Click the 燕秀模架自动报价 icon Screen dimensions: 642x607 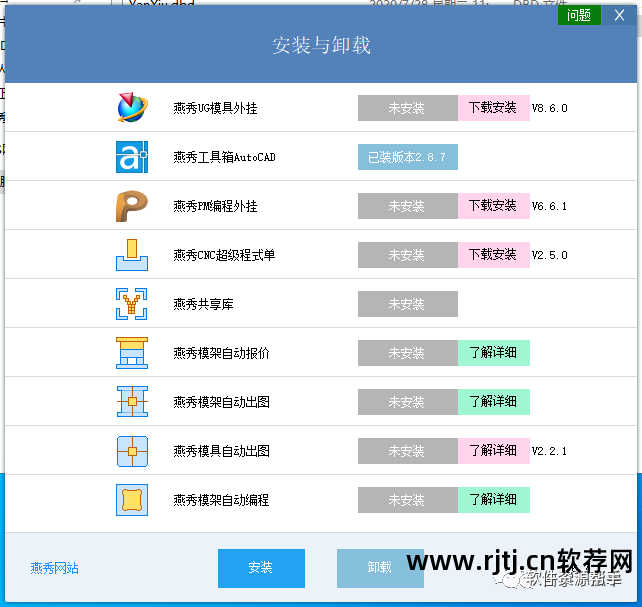coord(132,353)
